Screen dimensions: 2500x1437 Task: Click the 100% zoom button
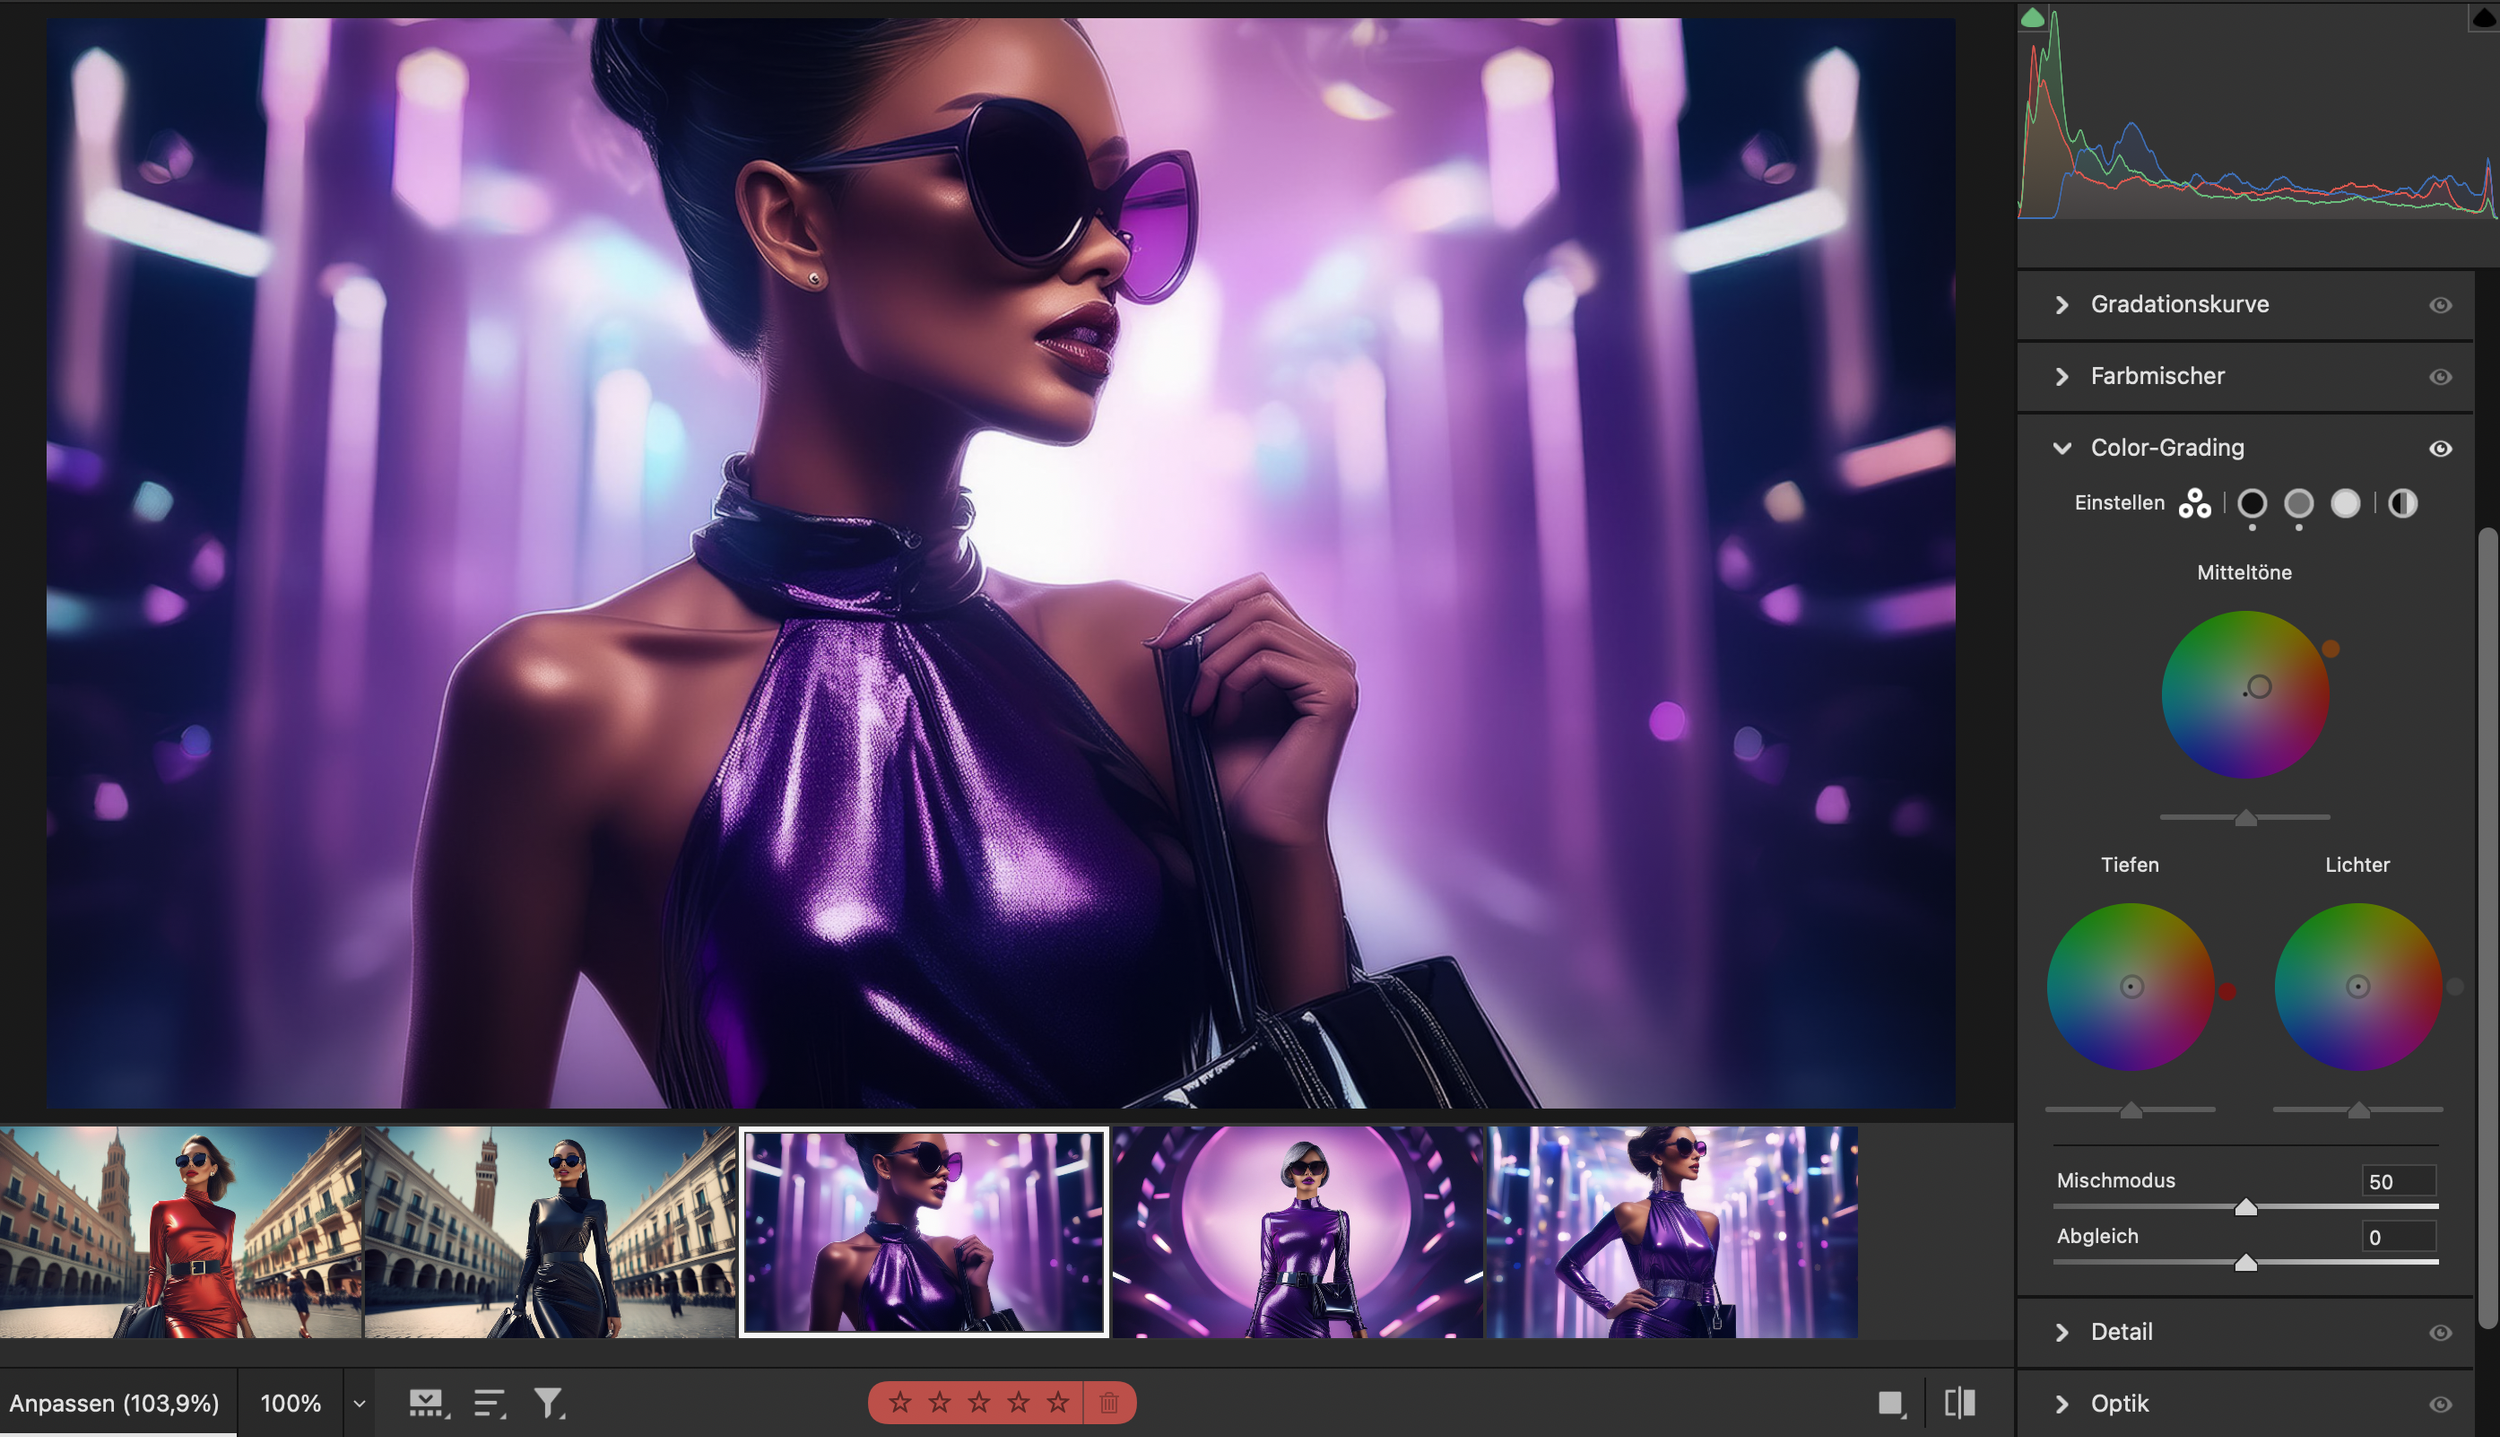(x=290, y=1403)
